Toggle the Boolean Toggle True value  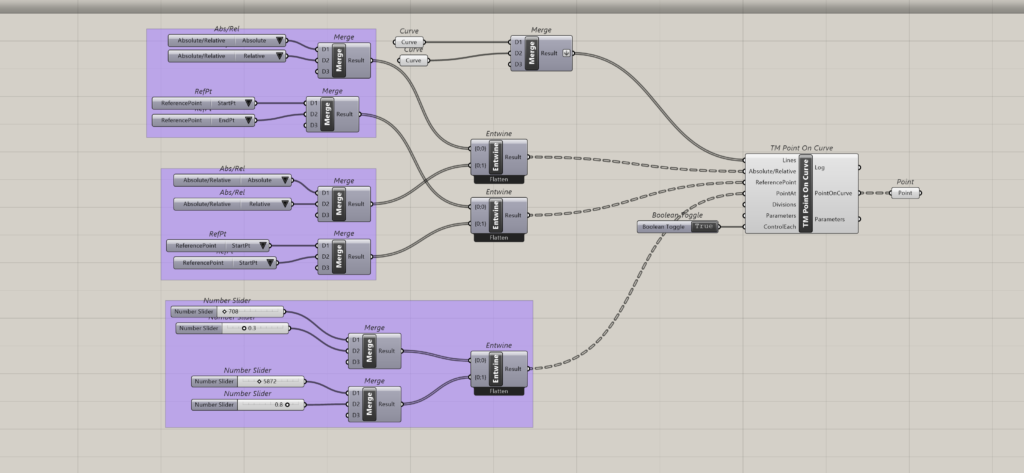point(705,227)
